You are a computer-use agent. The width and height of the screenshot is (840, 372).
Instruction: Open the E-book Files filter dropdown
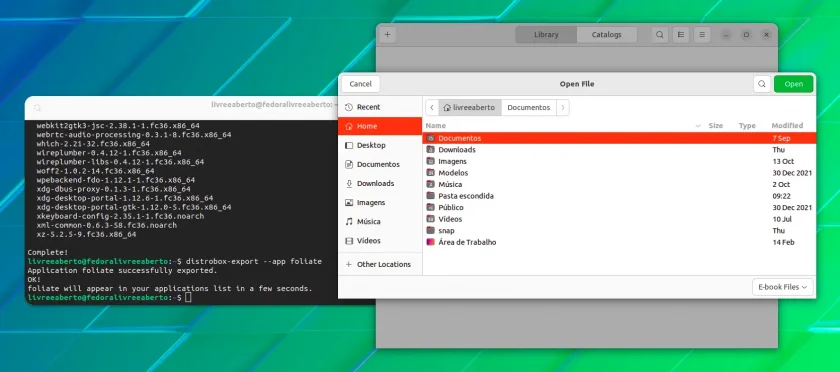tap(783, 287)
